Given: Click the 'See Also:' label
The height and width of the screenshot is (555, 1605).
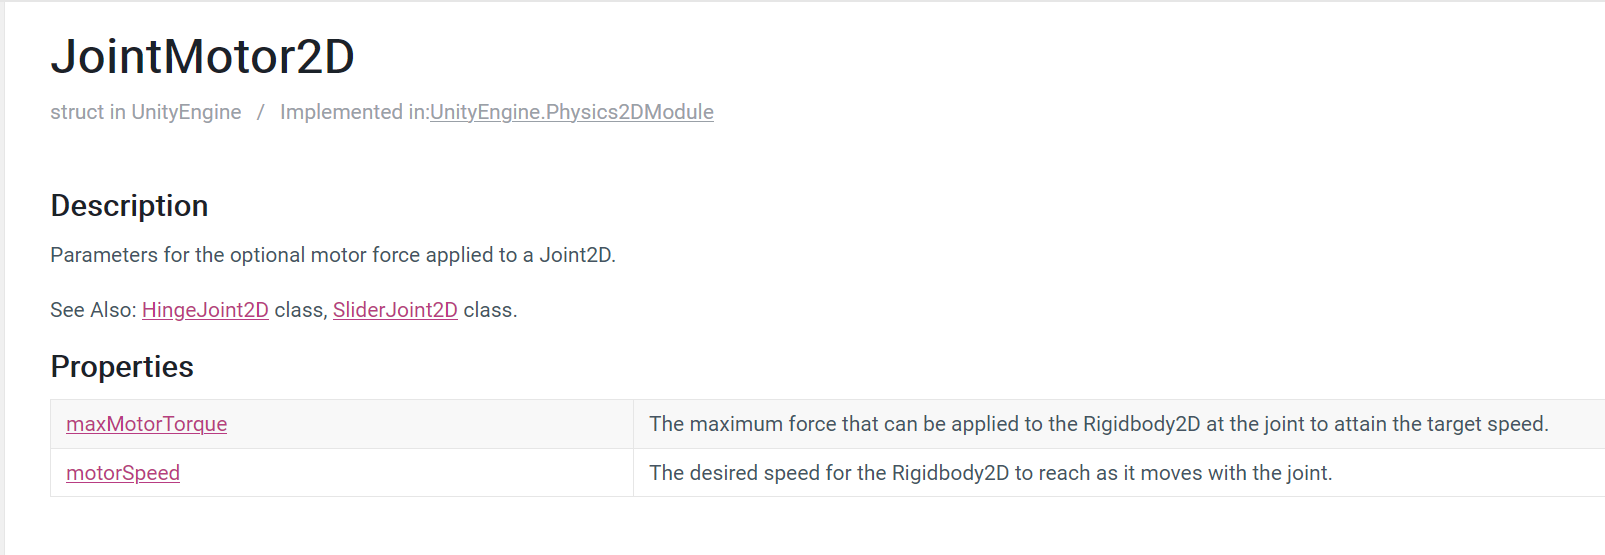Looking at the screenshot, I should pos(93,310).
